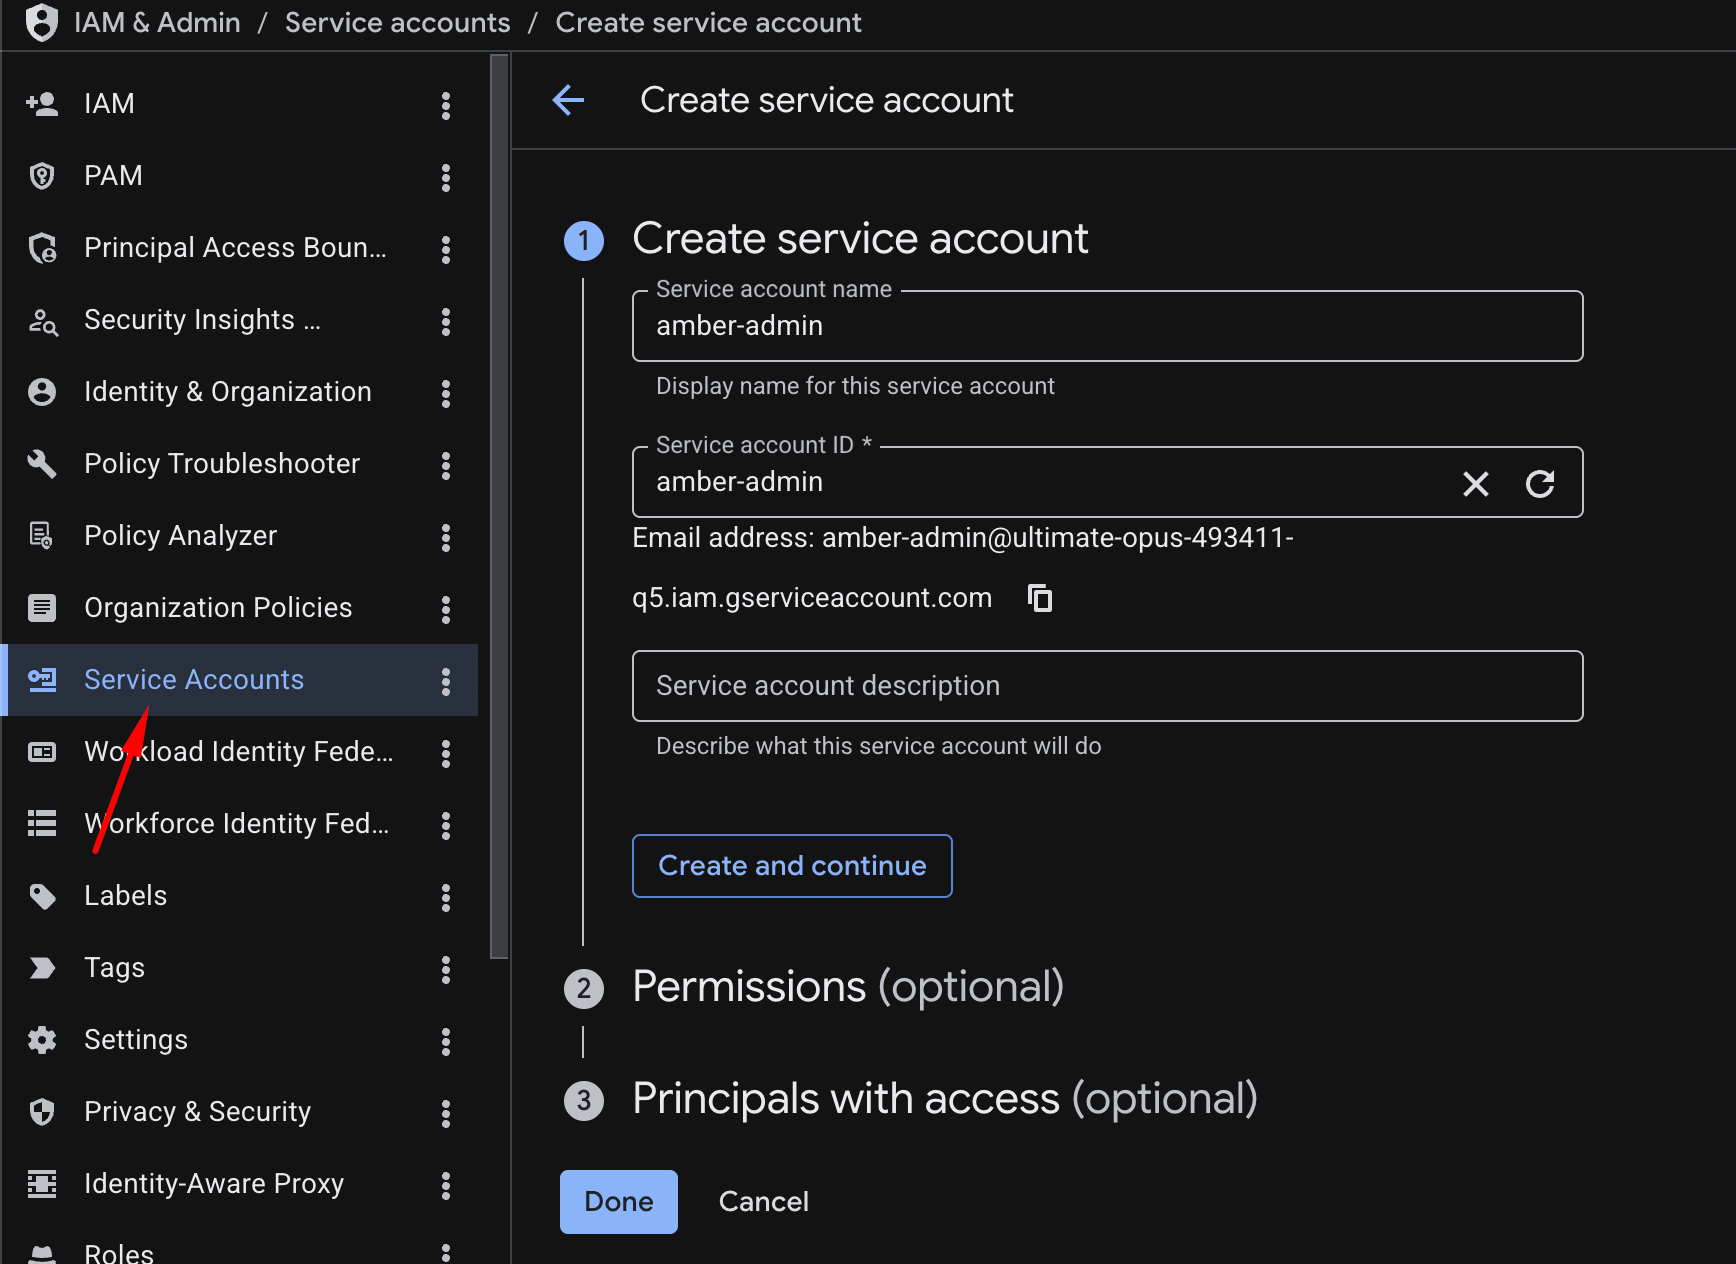1736x1264 pixels.
Task: Open Identity-Aware Proxy options menu
Action: pos(446,1186)
